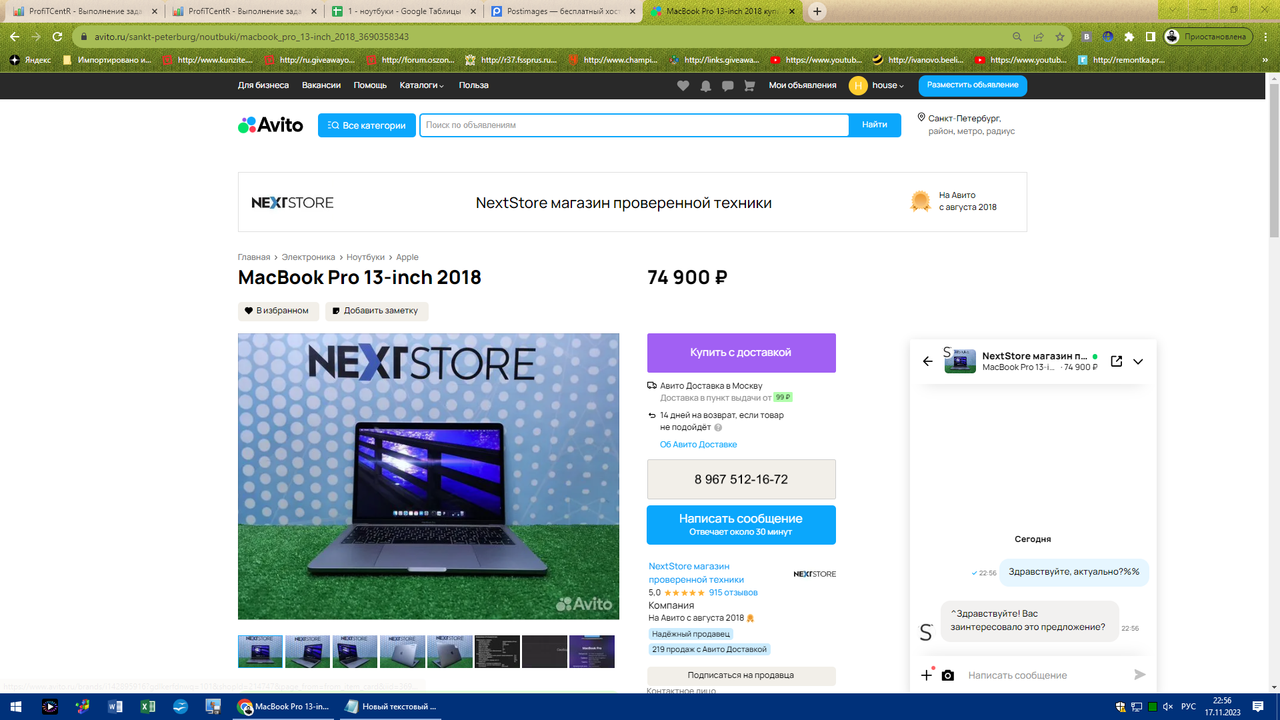1280x720 pixels.
Task: Open notifications via the bell icon
Action: [x=704, y=86]
